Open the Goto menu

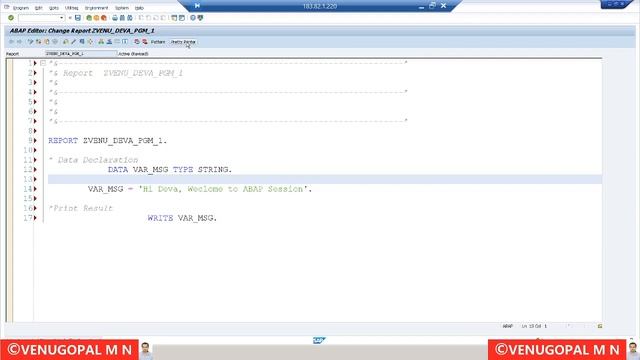(53, 8)
